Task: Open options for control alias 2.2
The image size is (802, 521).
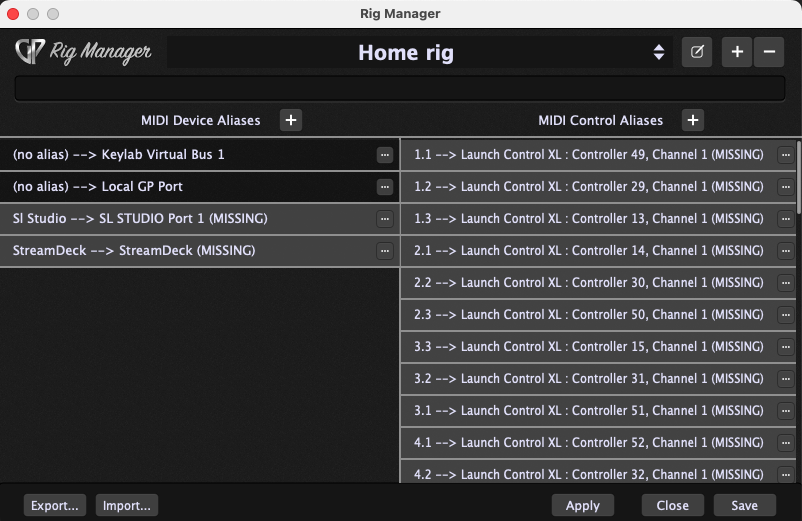Action: (786, 283)
